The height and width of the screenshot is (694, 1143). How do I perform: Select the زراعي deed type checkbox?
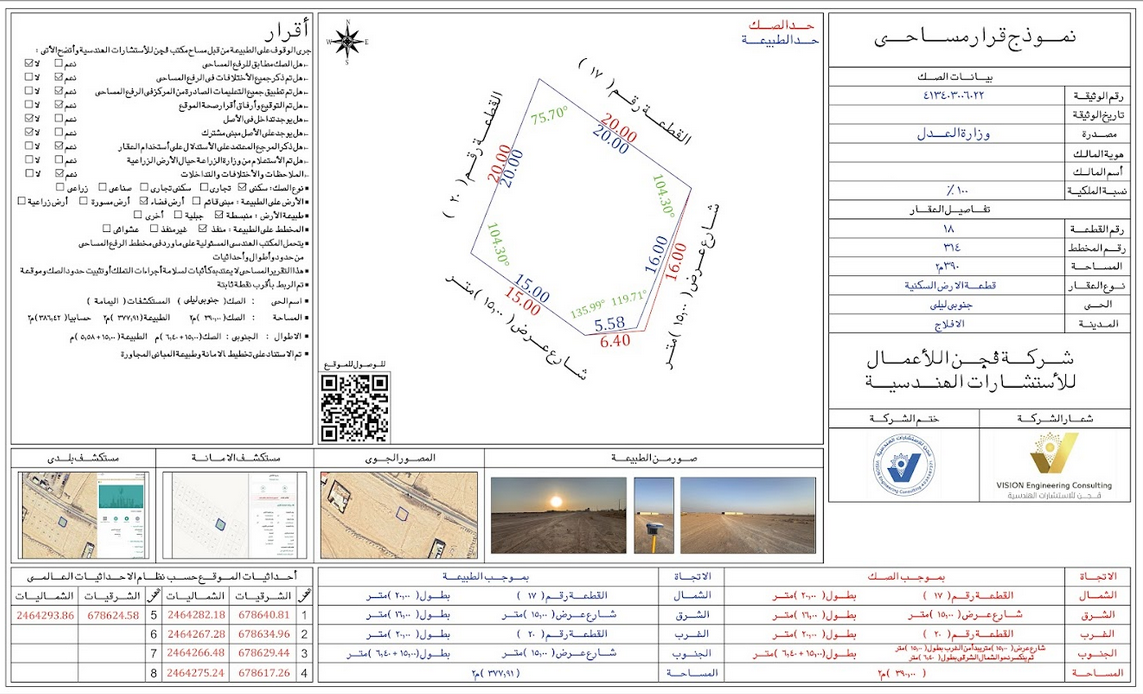tap(60, 187)
